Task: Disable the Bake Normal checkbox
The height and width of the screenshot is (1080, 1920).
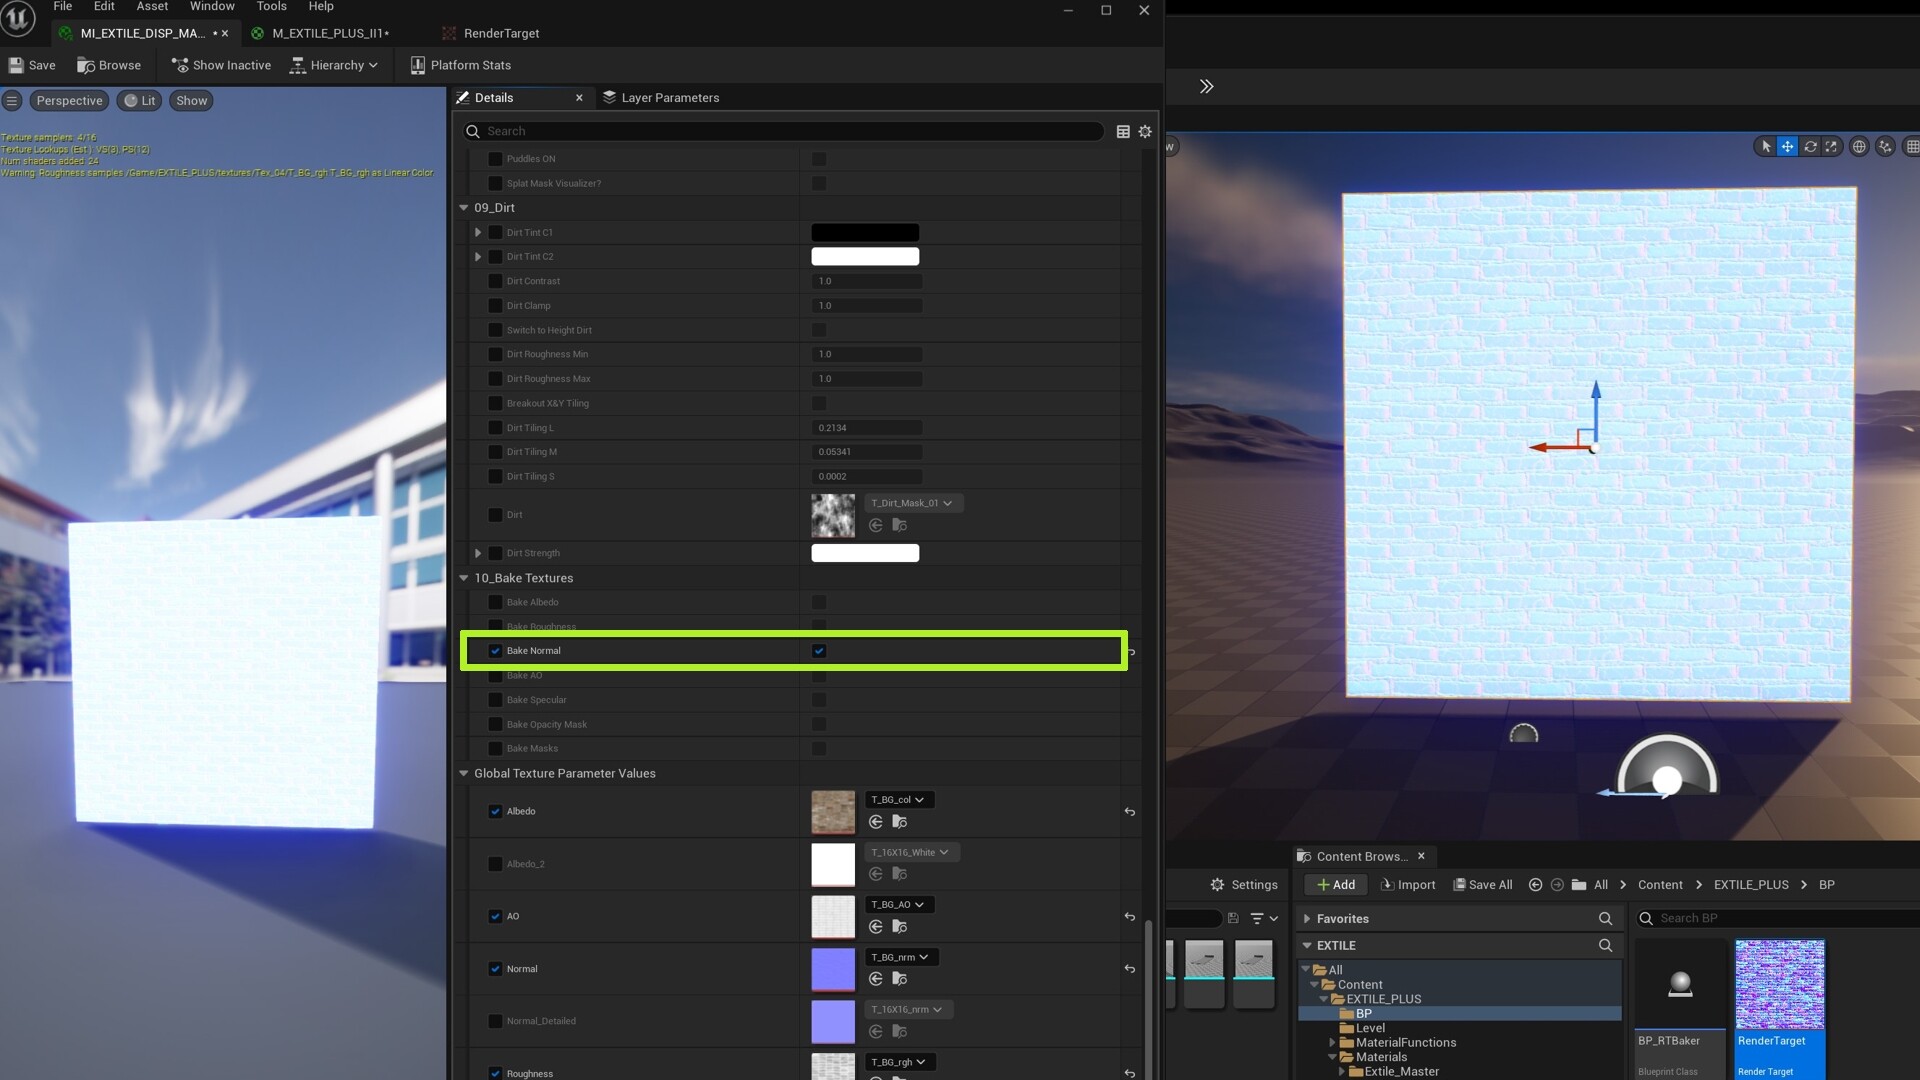Action: 820,651
